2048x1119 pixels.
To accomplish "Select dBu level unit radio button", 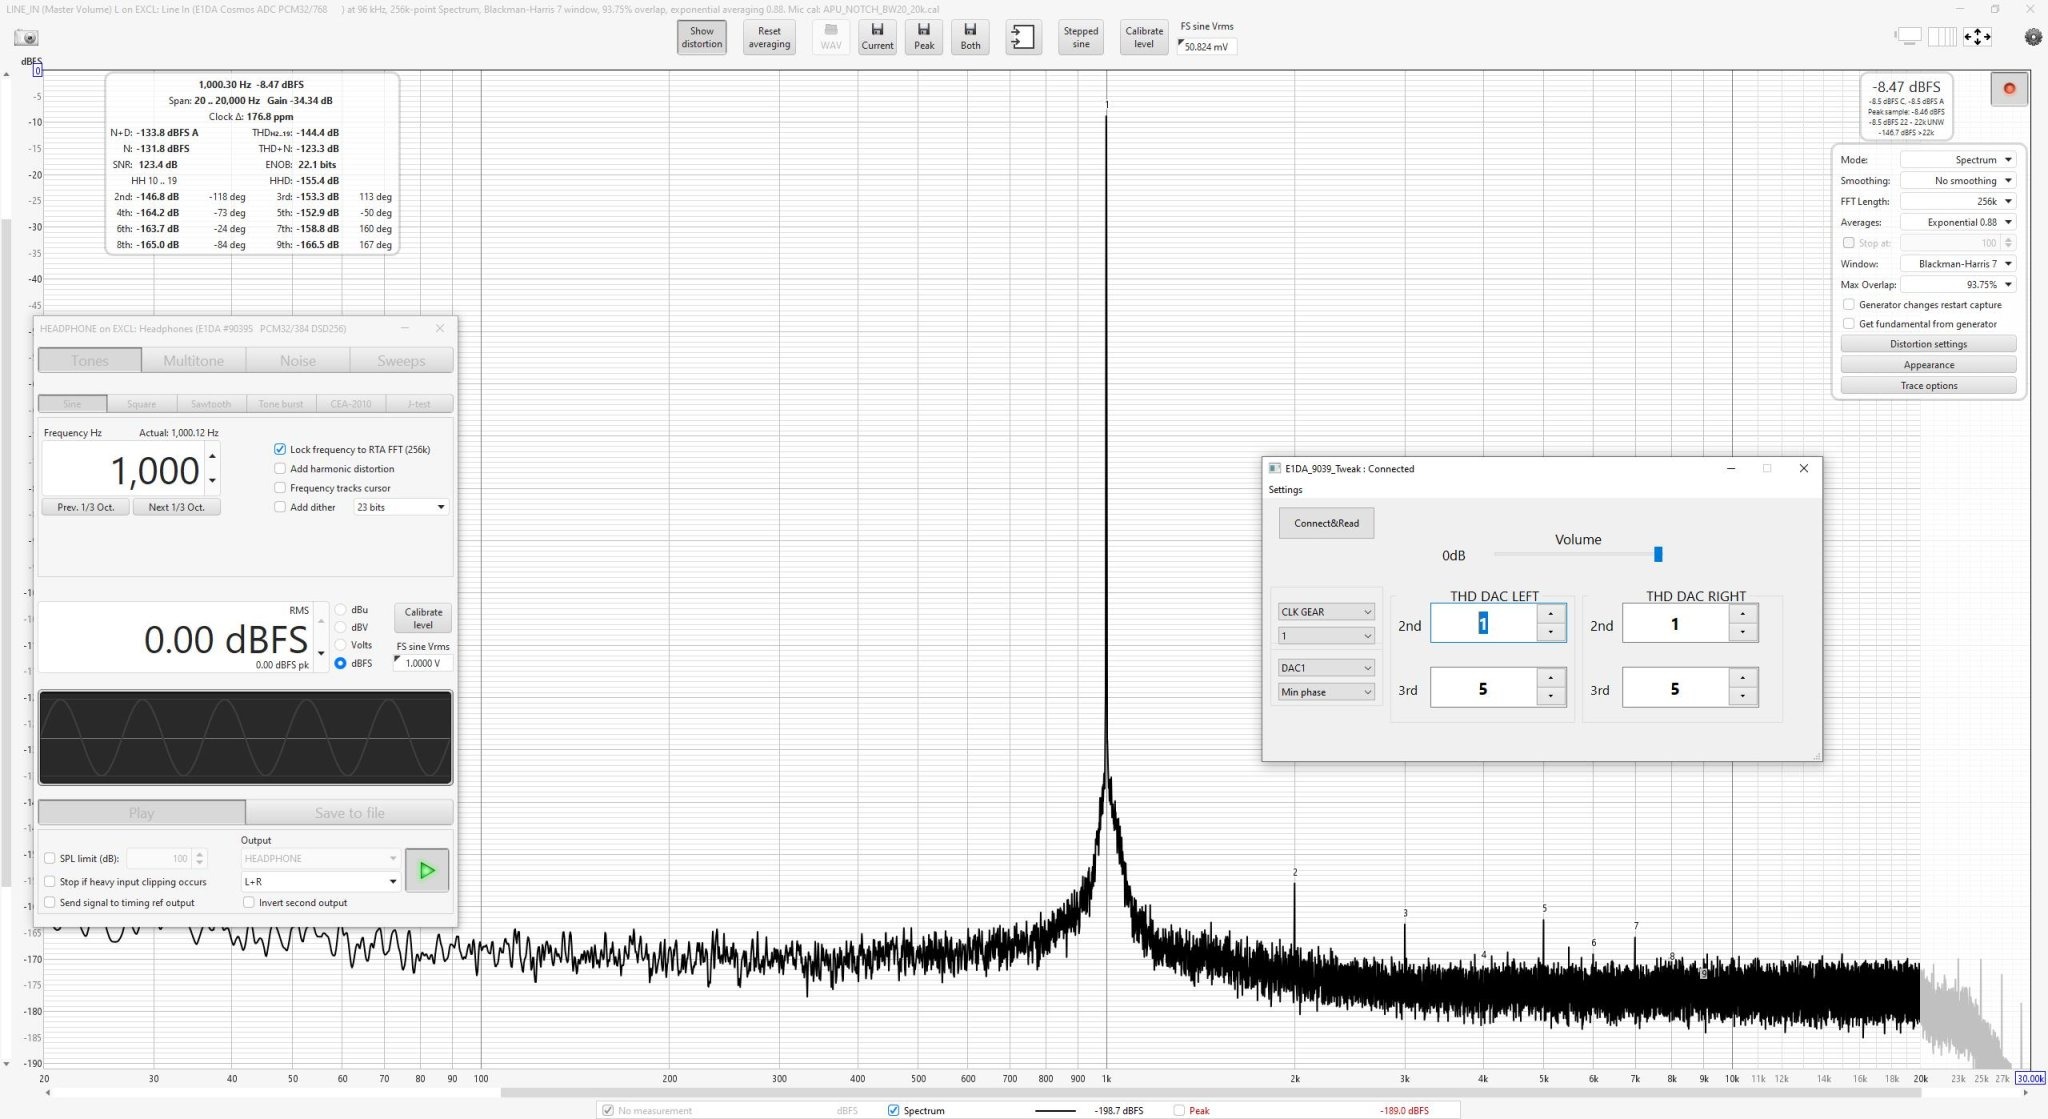I will pyautogui.click(x=341, y=609).
